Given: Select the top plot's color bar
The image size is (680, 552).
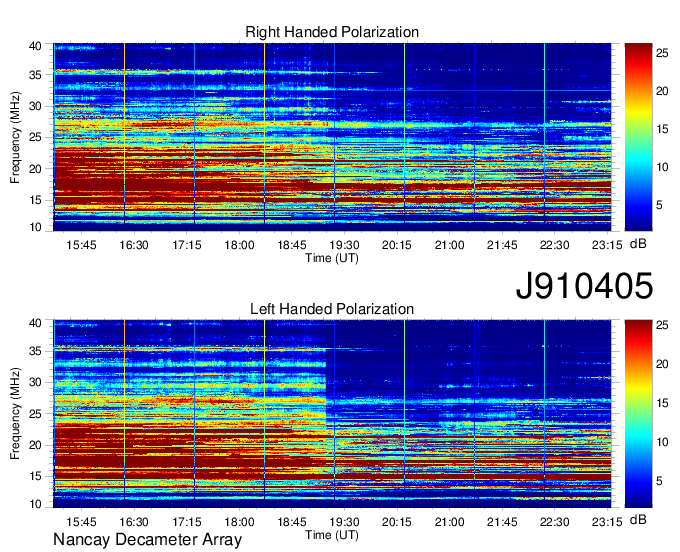Looking at the screenshot, I should coord(638,137).
